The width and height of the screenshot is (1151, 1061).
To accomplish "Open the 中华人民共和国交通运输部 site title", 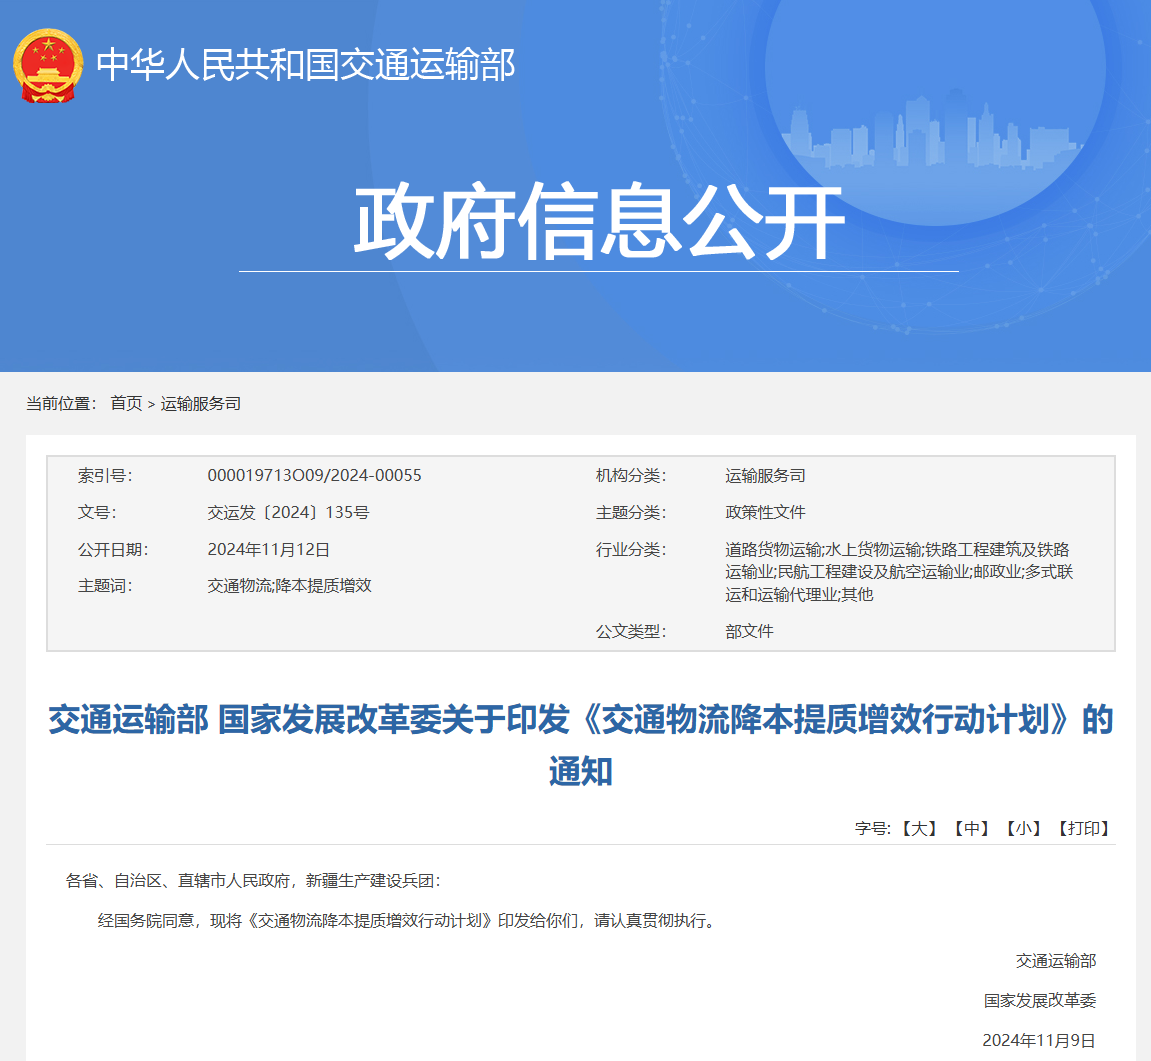I will click(x=305, y=65).
